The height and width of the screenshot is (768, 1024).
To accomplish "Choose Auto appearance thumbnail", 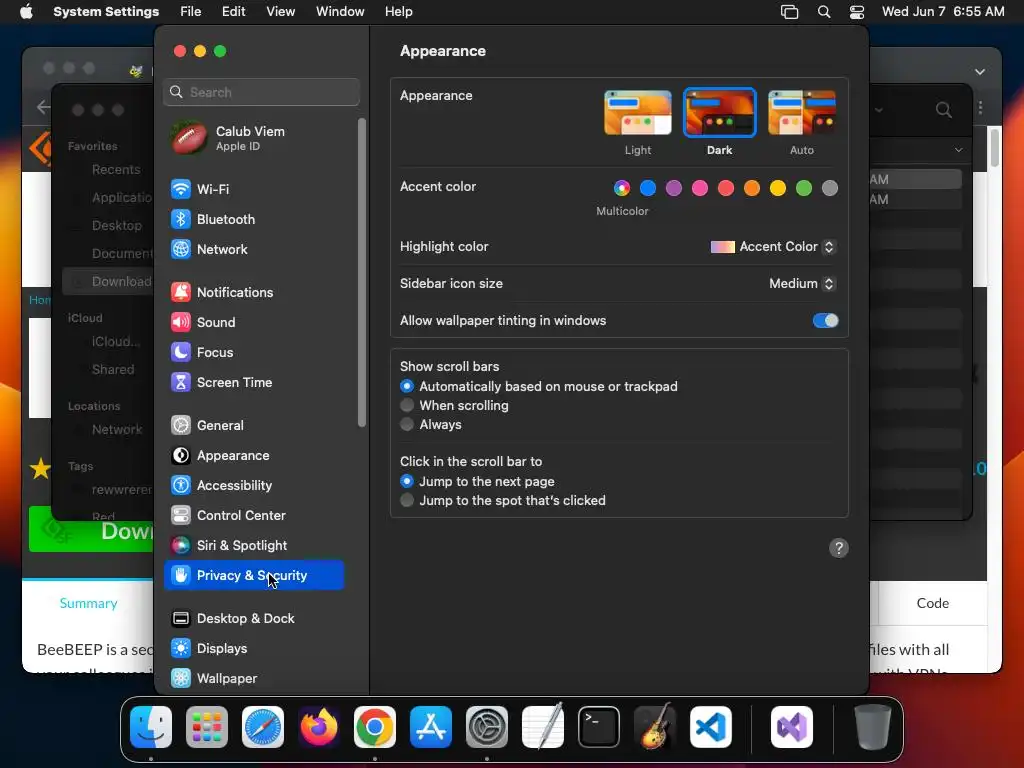I will click(x=802, y=113).
